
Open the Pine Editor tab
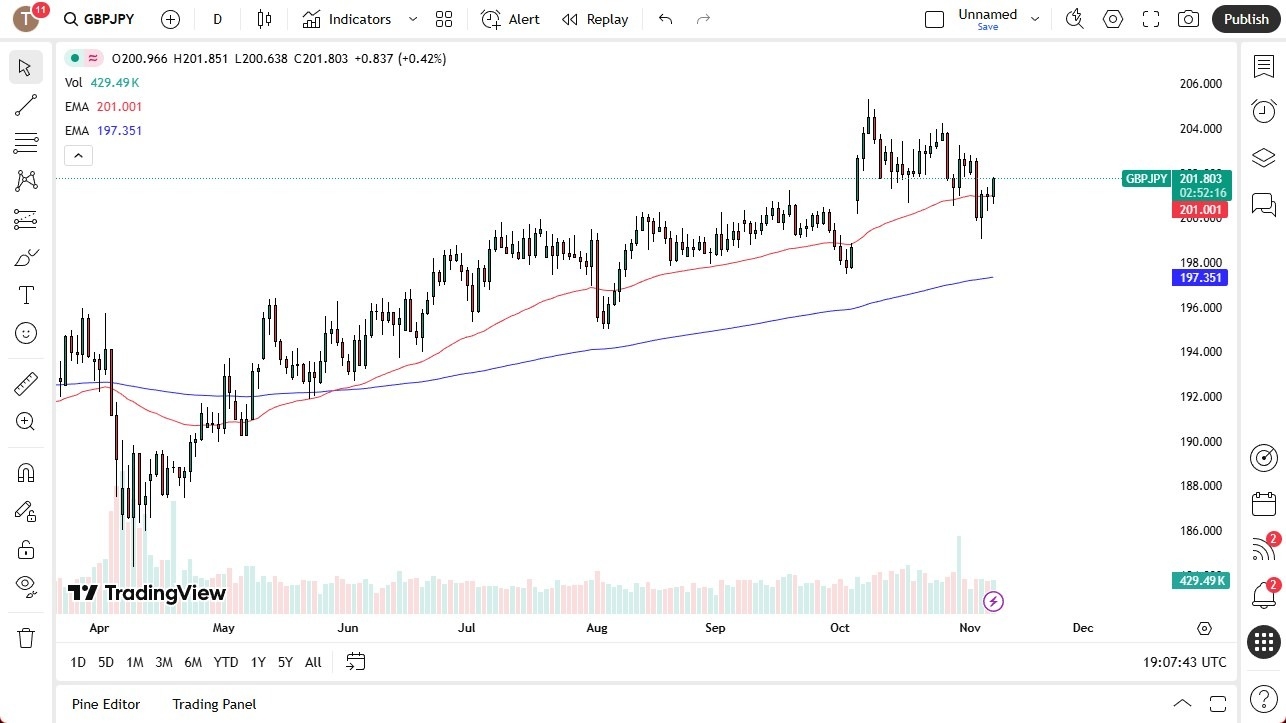[105, 704]
